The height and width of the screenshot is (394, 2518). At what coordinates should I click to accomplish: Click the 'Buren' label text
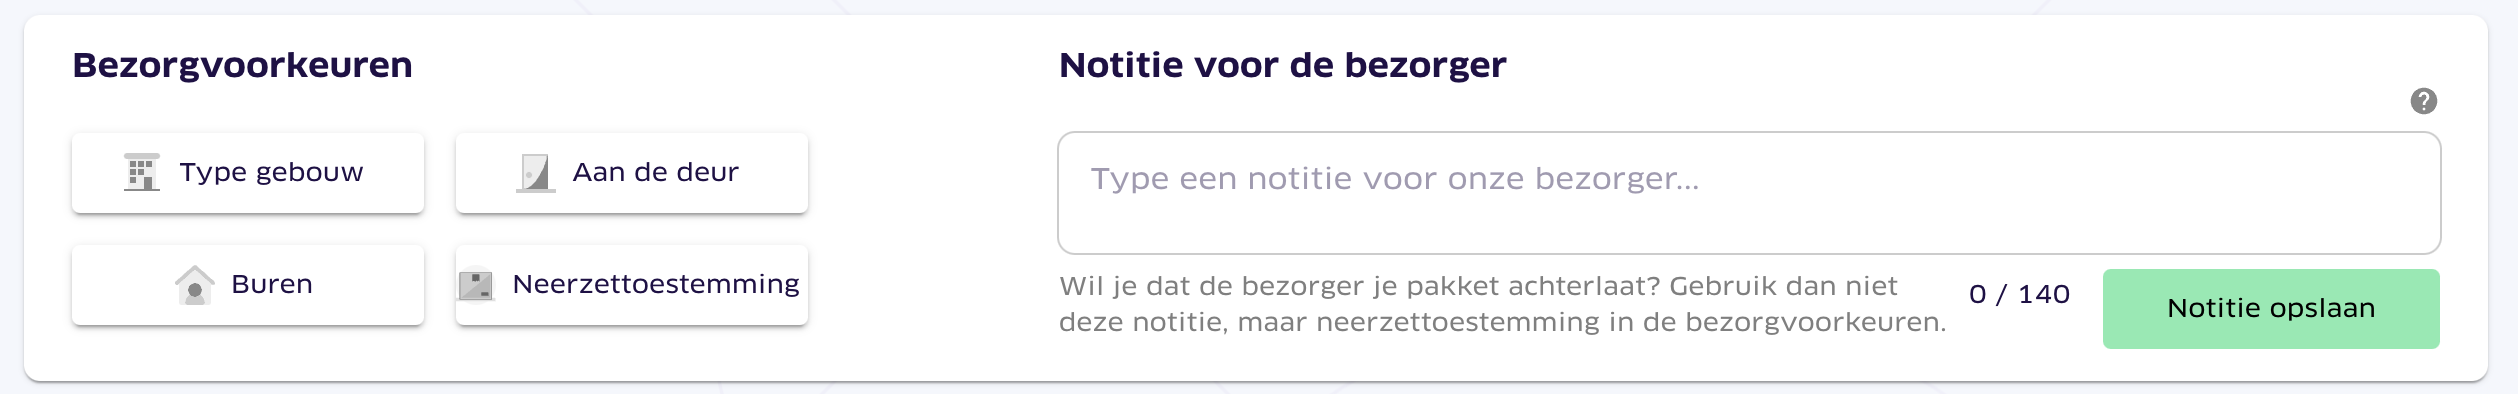coord(272,285)
